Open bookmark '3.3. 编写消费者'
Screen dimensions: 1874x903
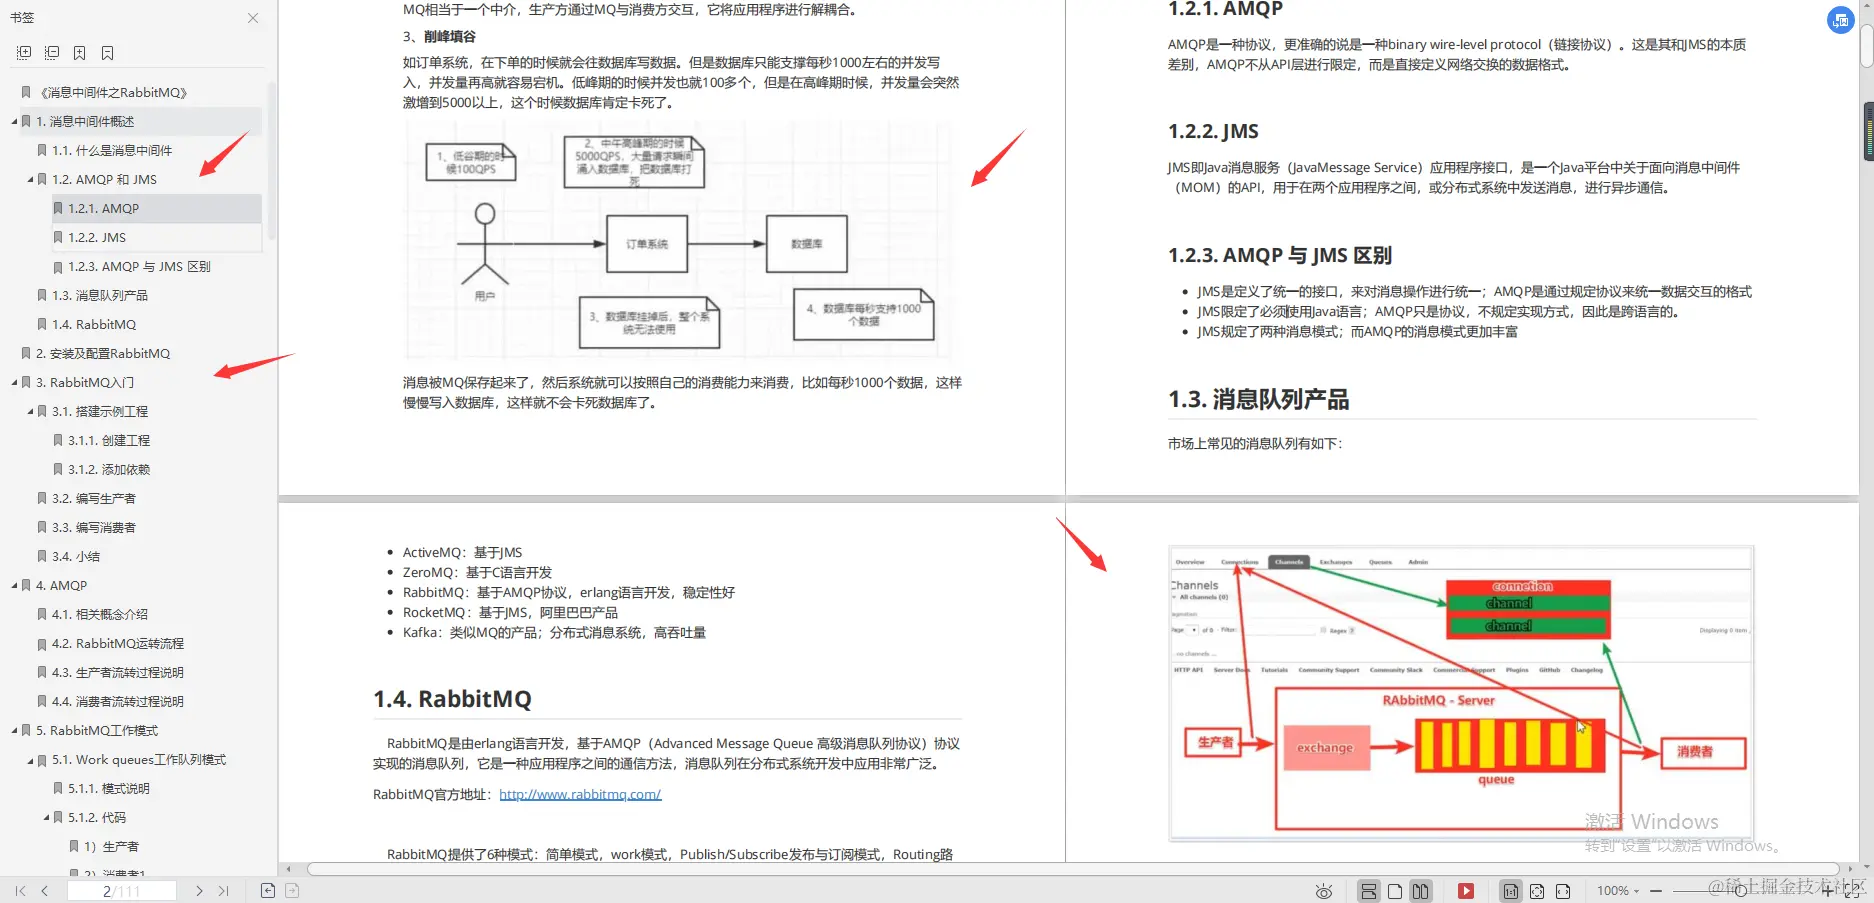click(x=94, y=527)
